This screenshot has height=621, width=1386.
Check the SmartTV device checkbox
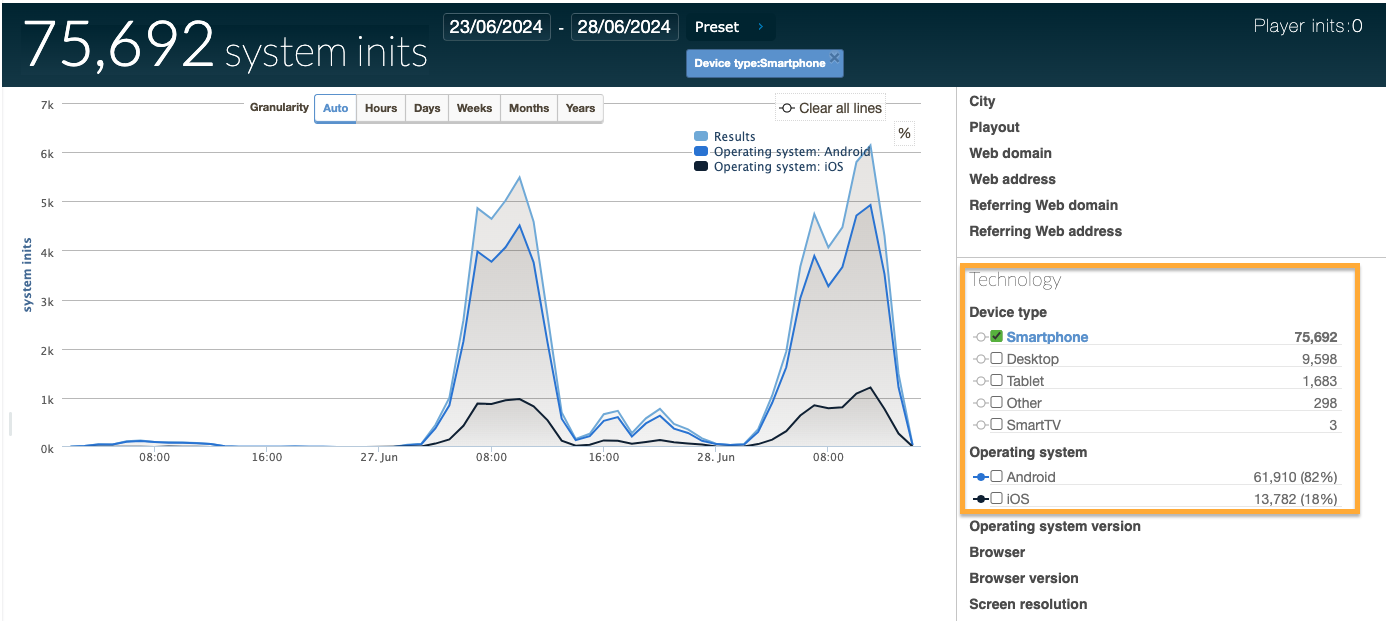click(x=996, y=424)
